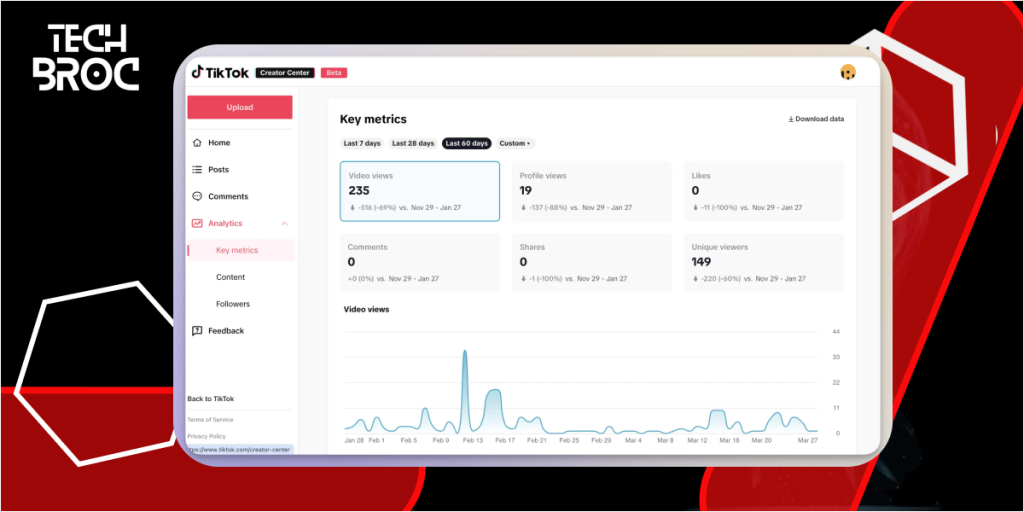Click the chart peak near Feb 13
The width and height of the screenshot is (1024, 512).
pyautogui.click(x=465, y=352)
